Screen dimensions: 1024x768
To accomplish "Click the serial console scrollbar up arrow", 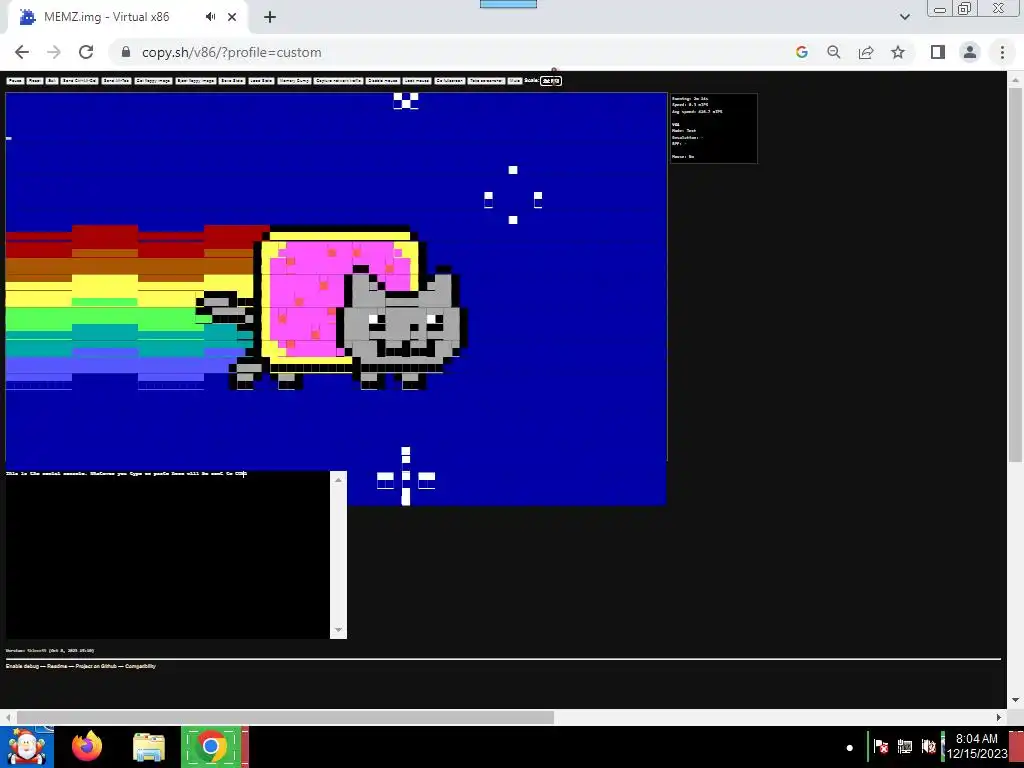I will (338, 480).
